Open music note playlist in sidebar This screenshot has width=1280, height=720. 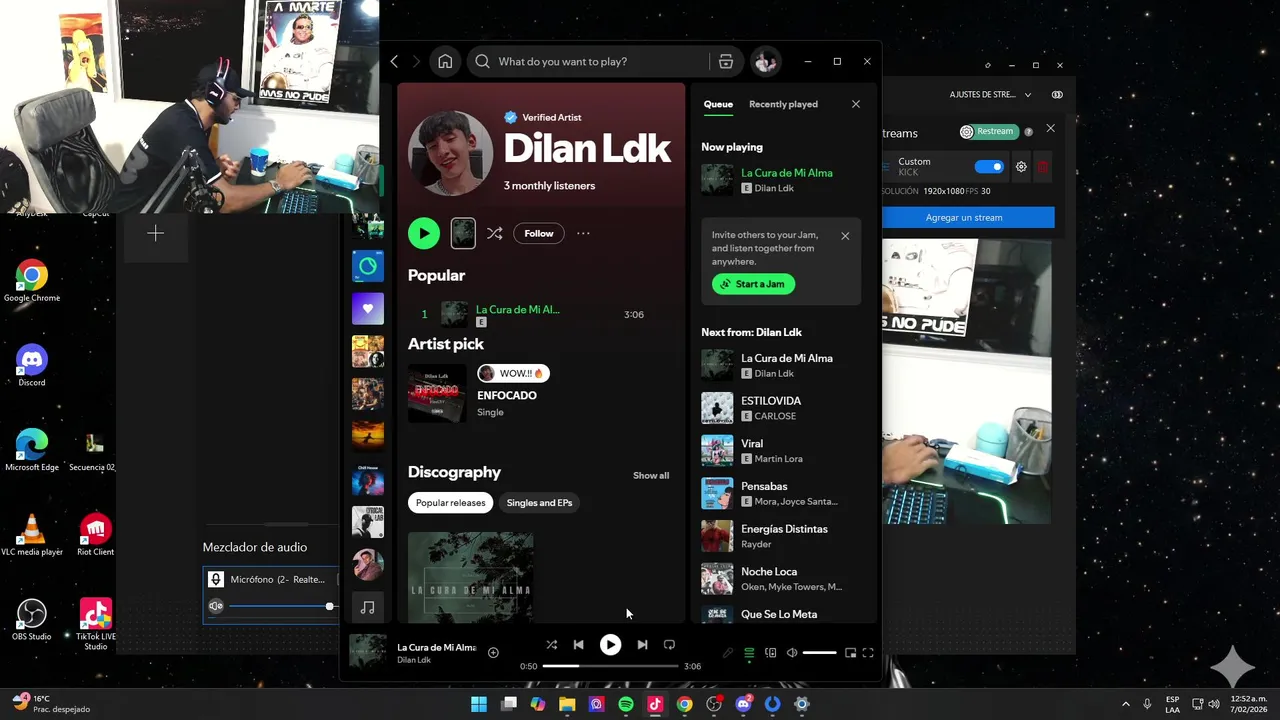coord(368,607)
